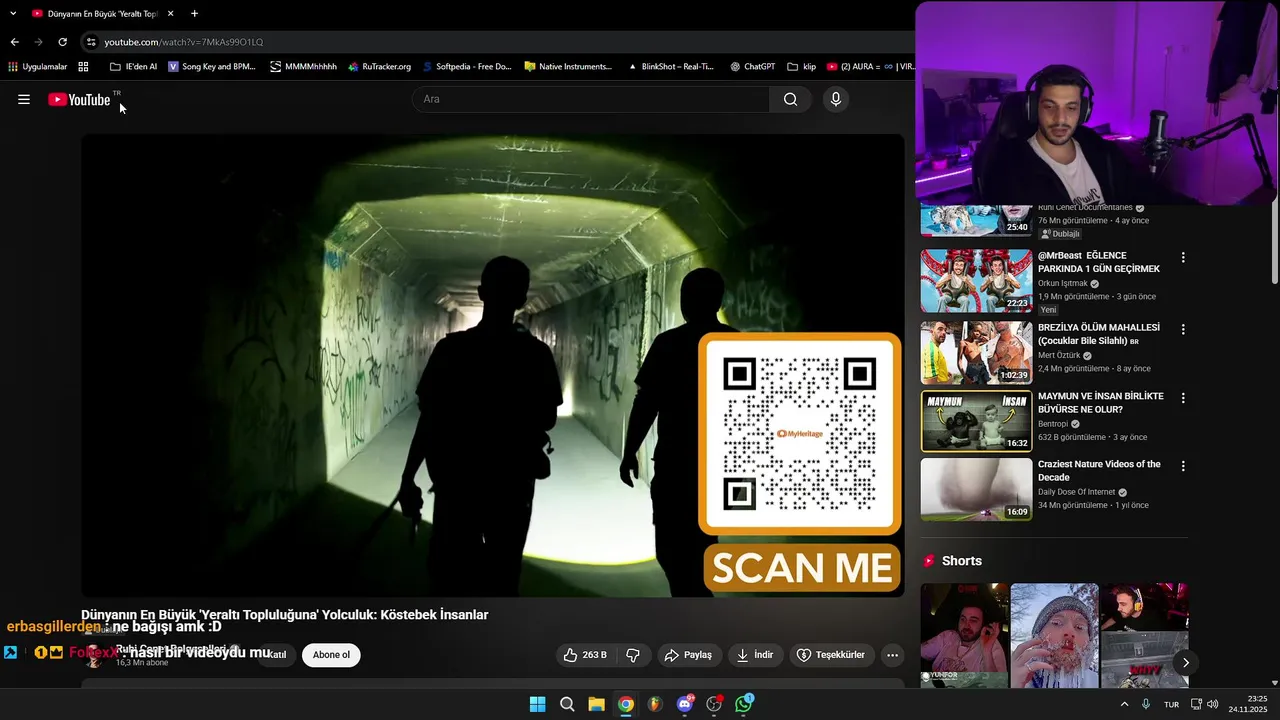This screenshot has width=1280, height=720.
Task: Click the tab groups grid icon in bookmarks bar
Action: tap(83, 67)
